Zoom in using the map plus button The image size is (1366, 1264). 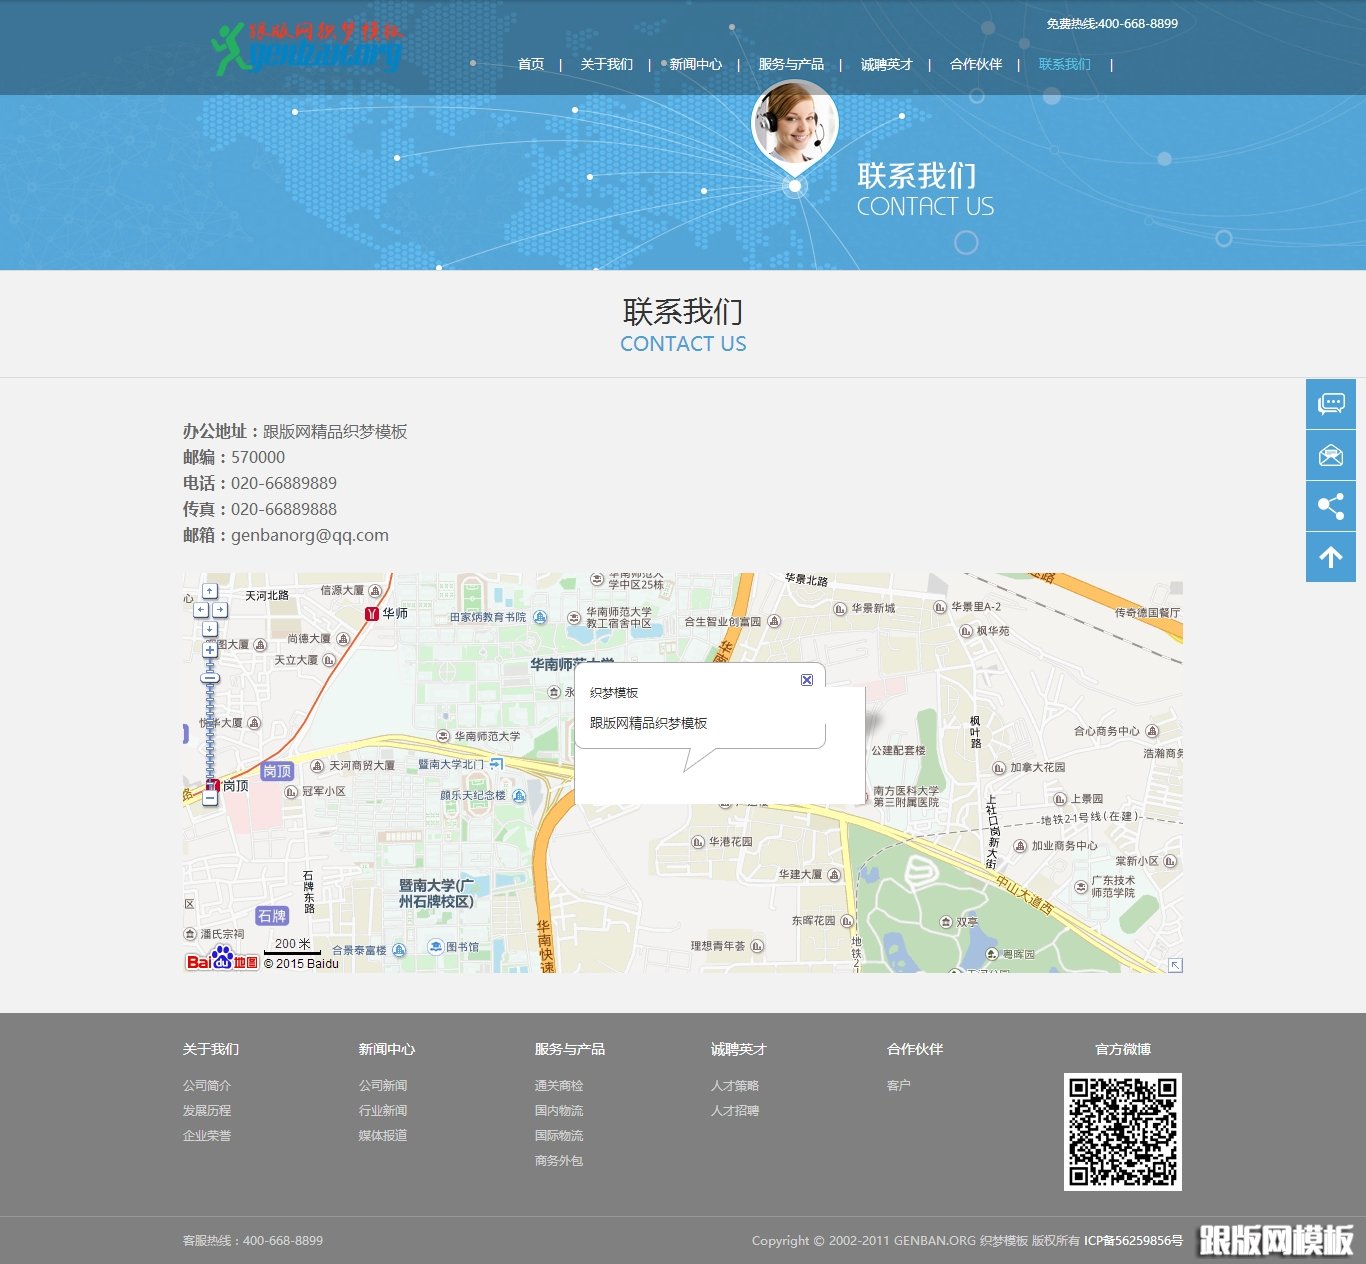210,650
